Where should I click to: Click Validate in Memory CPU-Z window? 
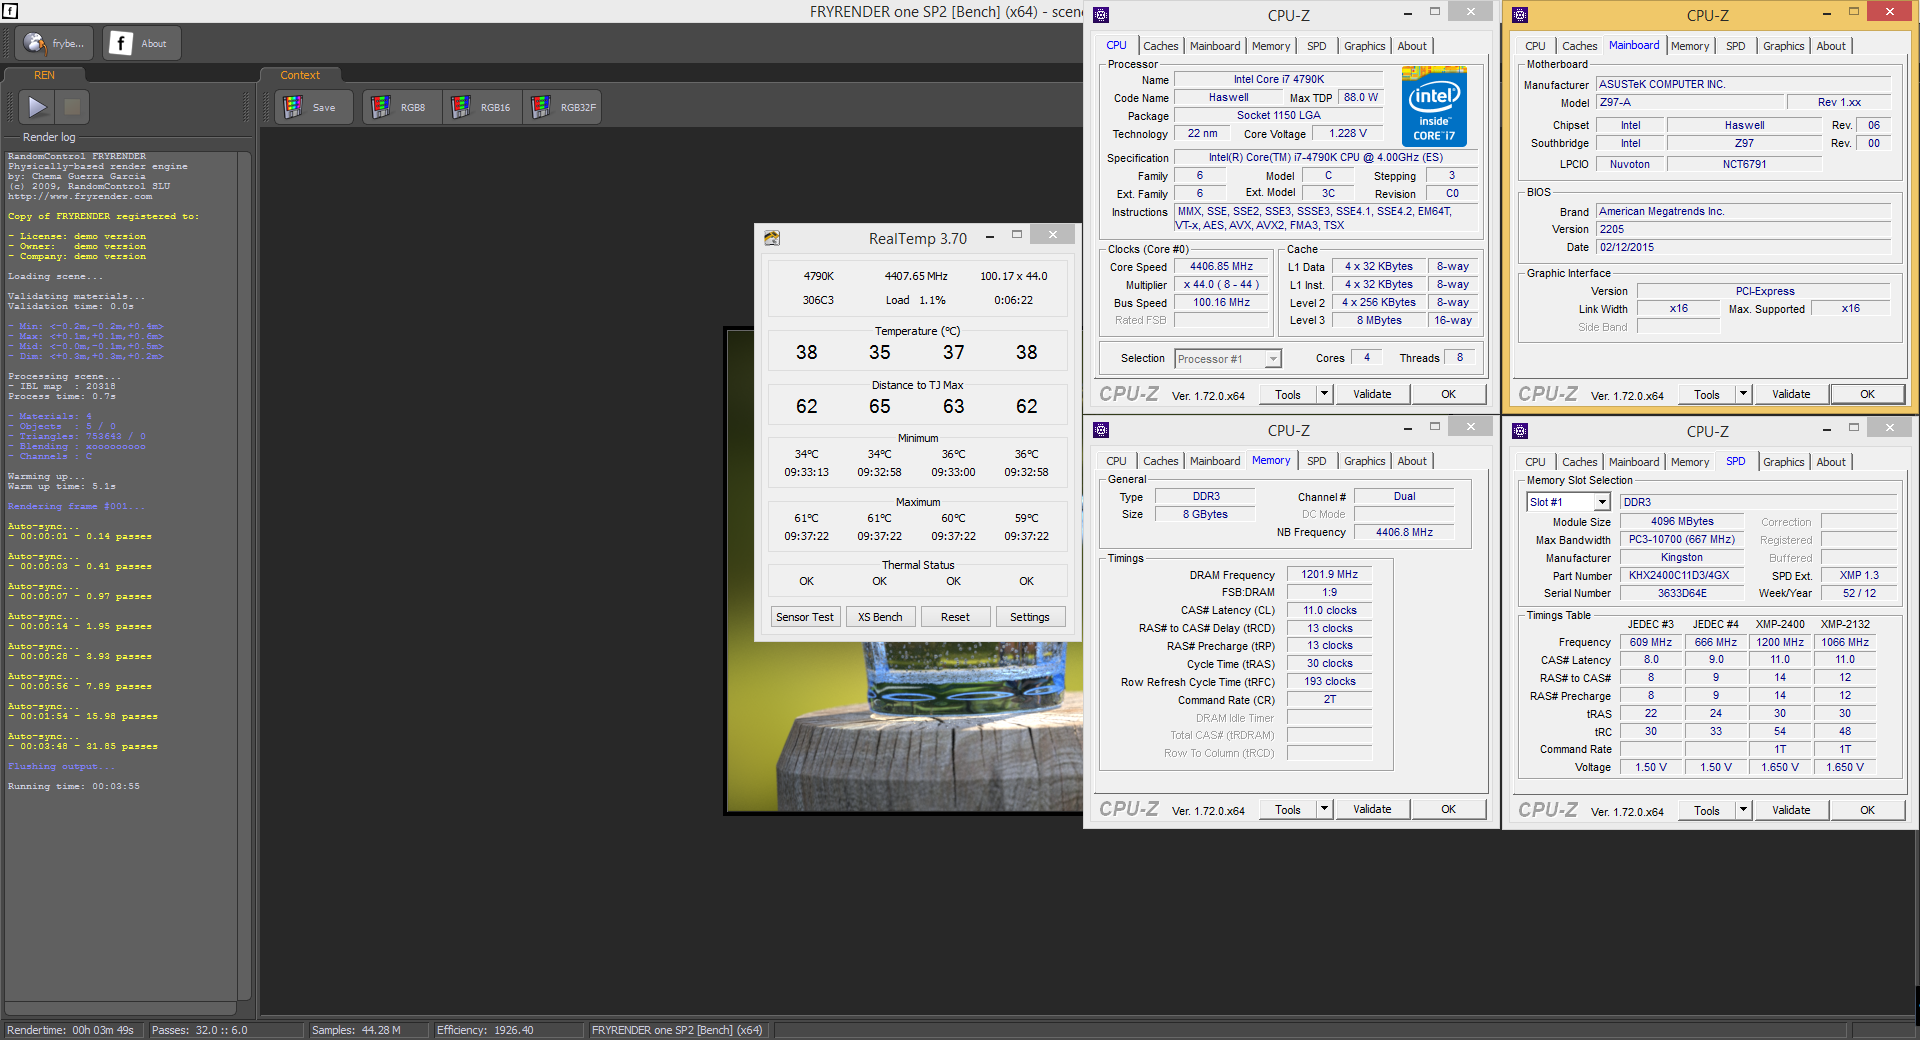(1372, 809)
